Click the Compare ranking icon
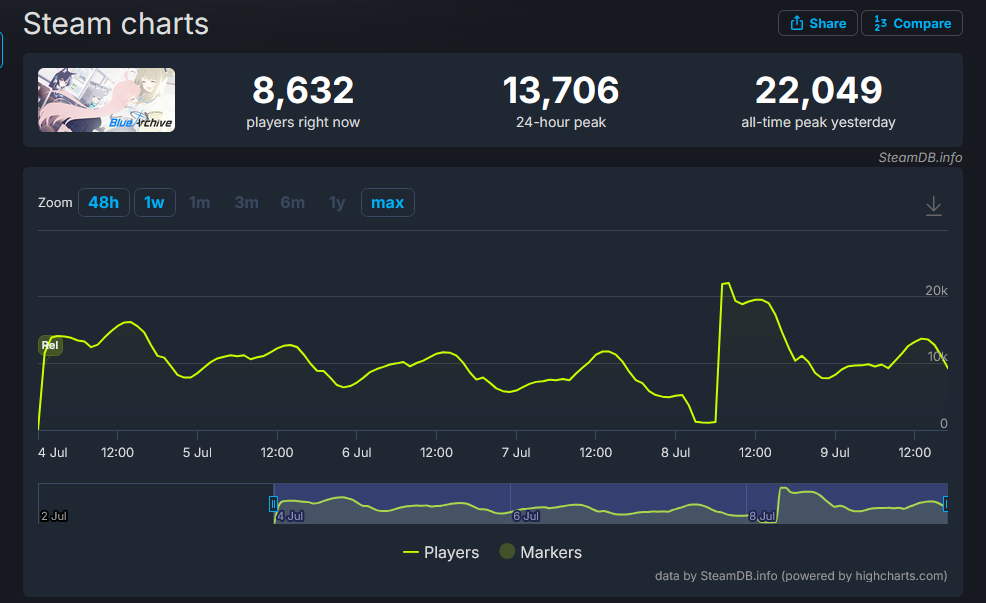The image size is (986, 603). point(880,23)
